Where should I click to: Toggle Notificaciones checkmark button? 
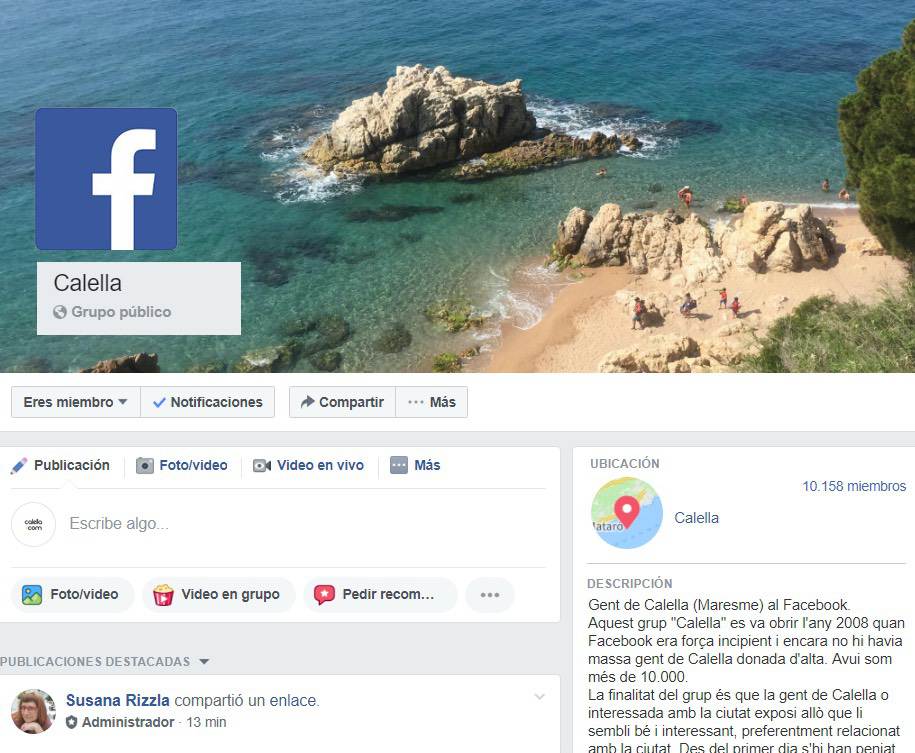[x=208, y=402]
